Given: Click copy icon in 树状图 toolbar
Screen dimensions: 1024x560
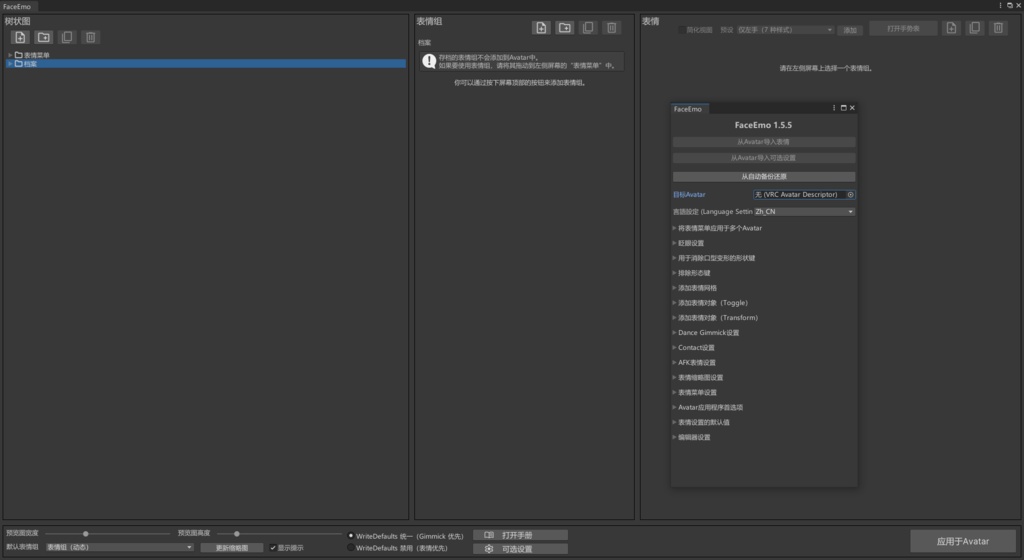Looking at the screenshot, I should (x=67, y=37).
